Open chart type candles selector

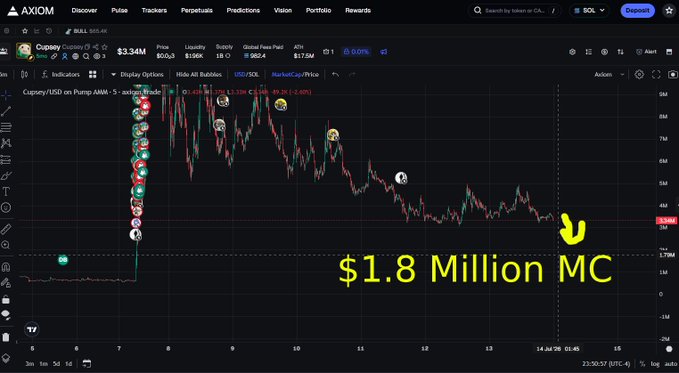coord(24,75)
